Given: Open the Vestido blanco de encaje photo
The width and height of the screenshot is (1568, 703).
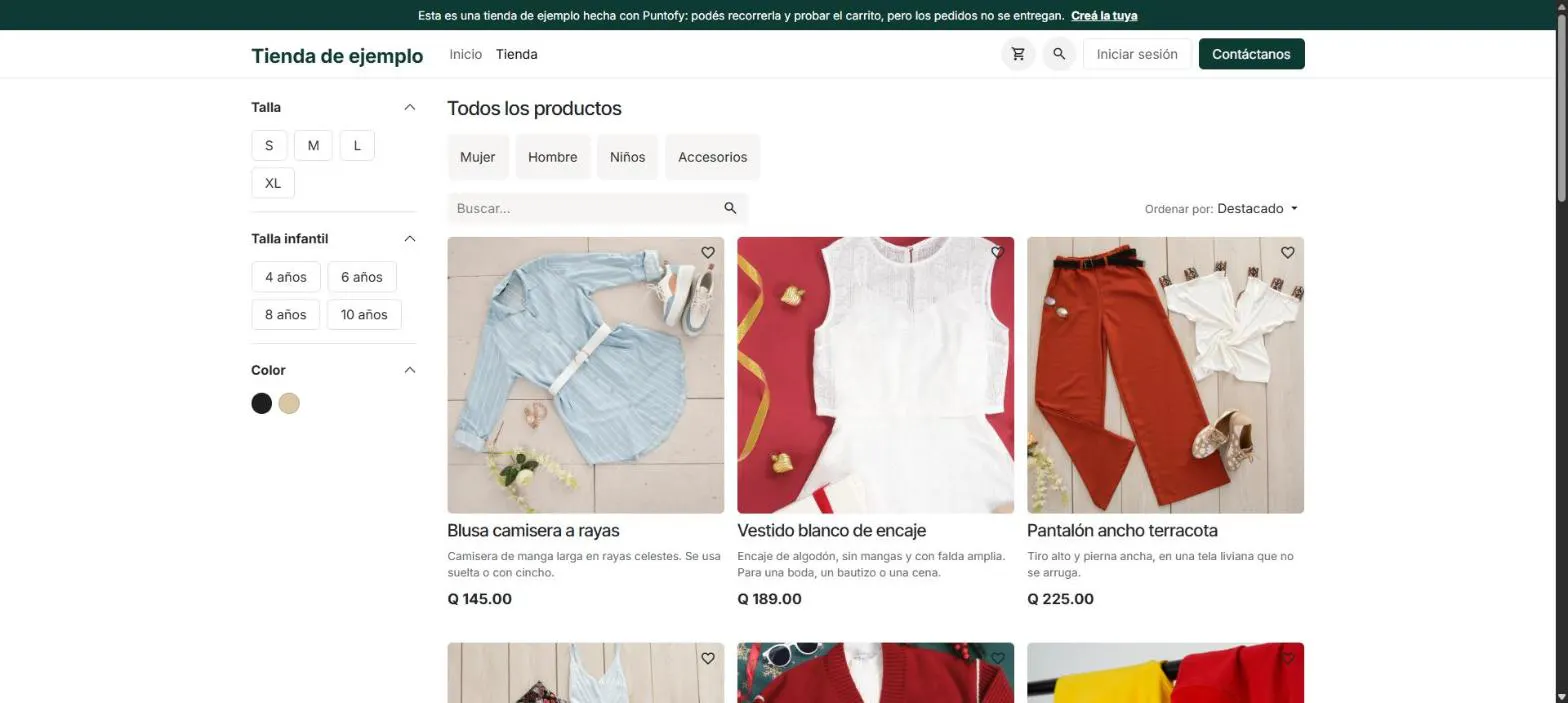Looking at the screenshot, I should [x=876, y=375].
